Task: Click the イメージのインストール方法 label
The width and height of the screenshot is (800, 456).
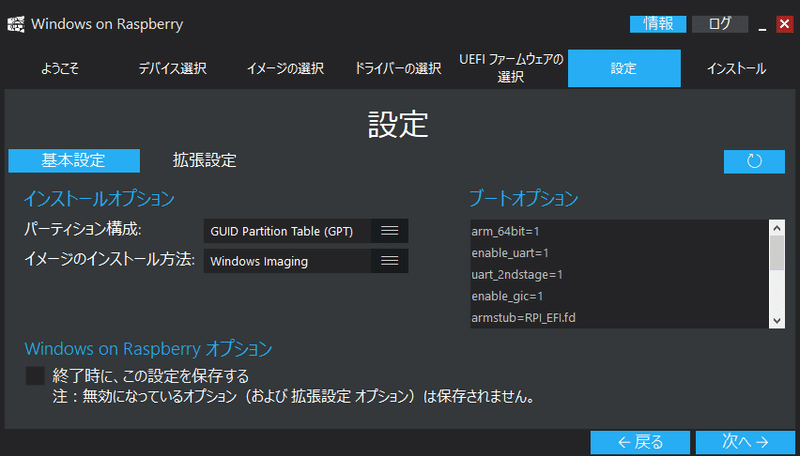Action: pos(110,260)
